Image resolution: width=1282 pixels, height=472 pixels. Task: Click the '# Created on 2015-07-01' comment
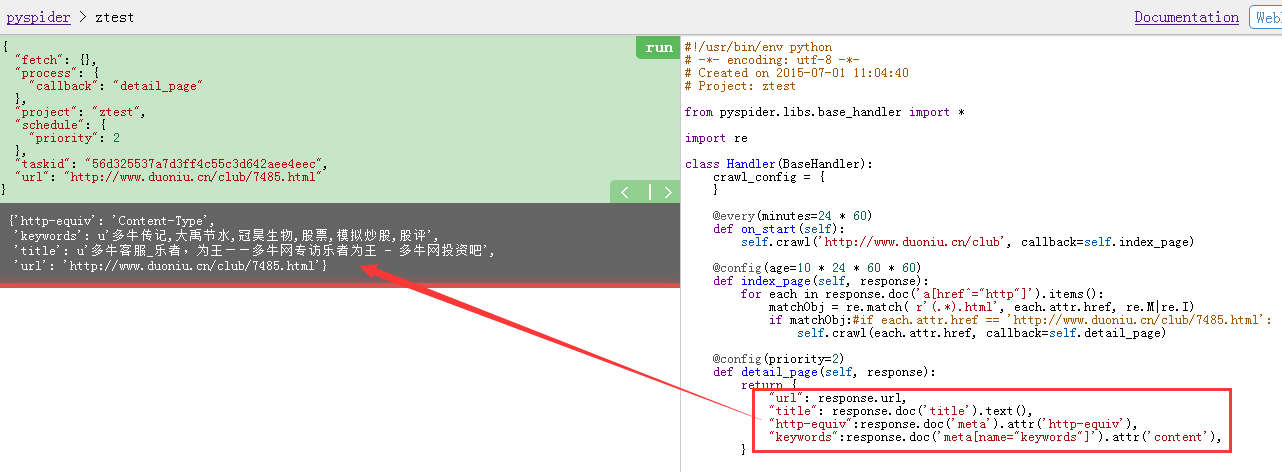pos(797,73)
